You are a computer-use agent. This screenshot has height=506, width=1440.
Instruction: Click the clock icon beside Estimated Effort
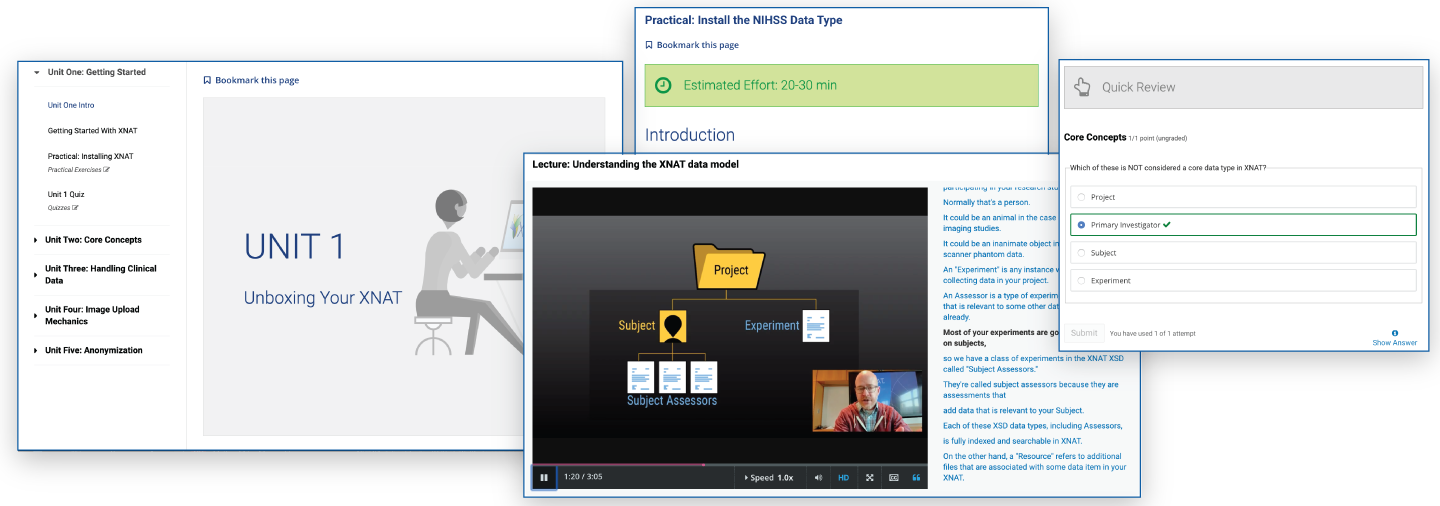point(663,85)
